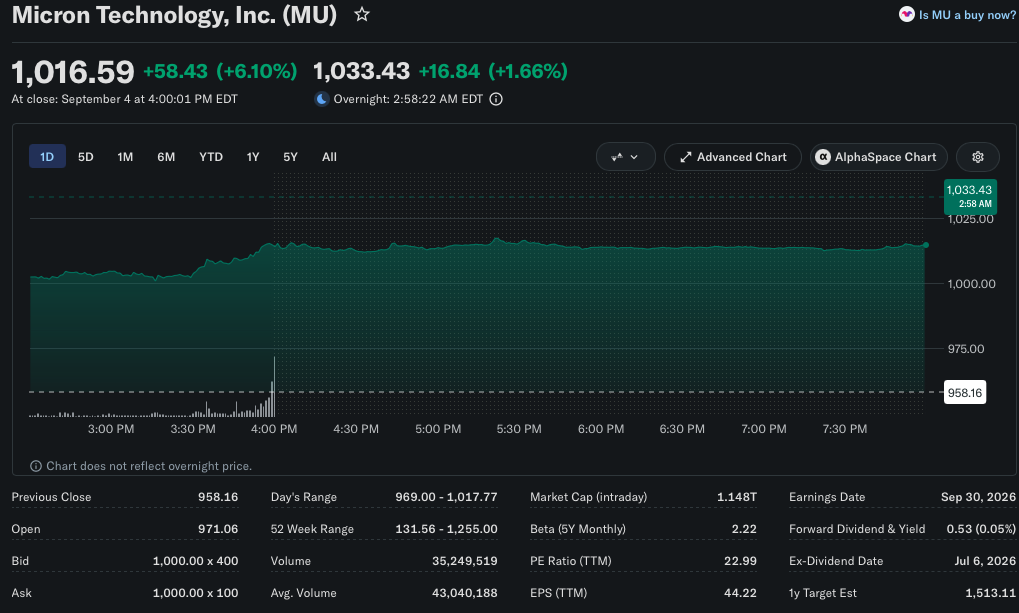Switch chart to 1M range
Viewport: 1019px width, 613px height.
pos(125,157)
